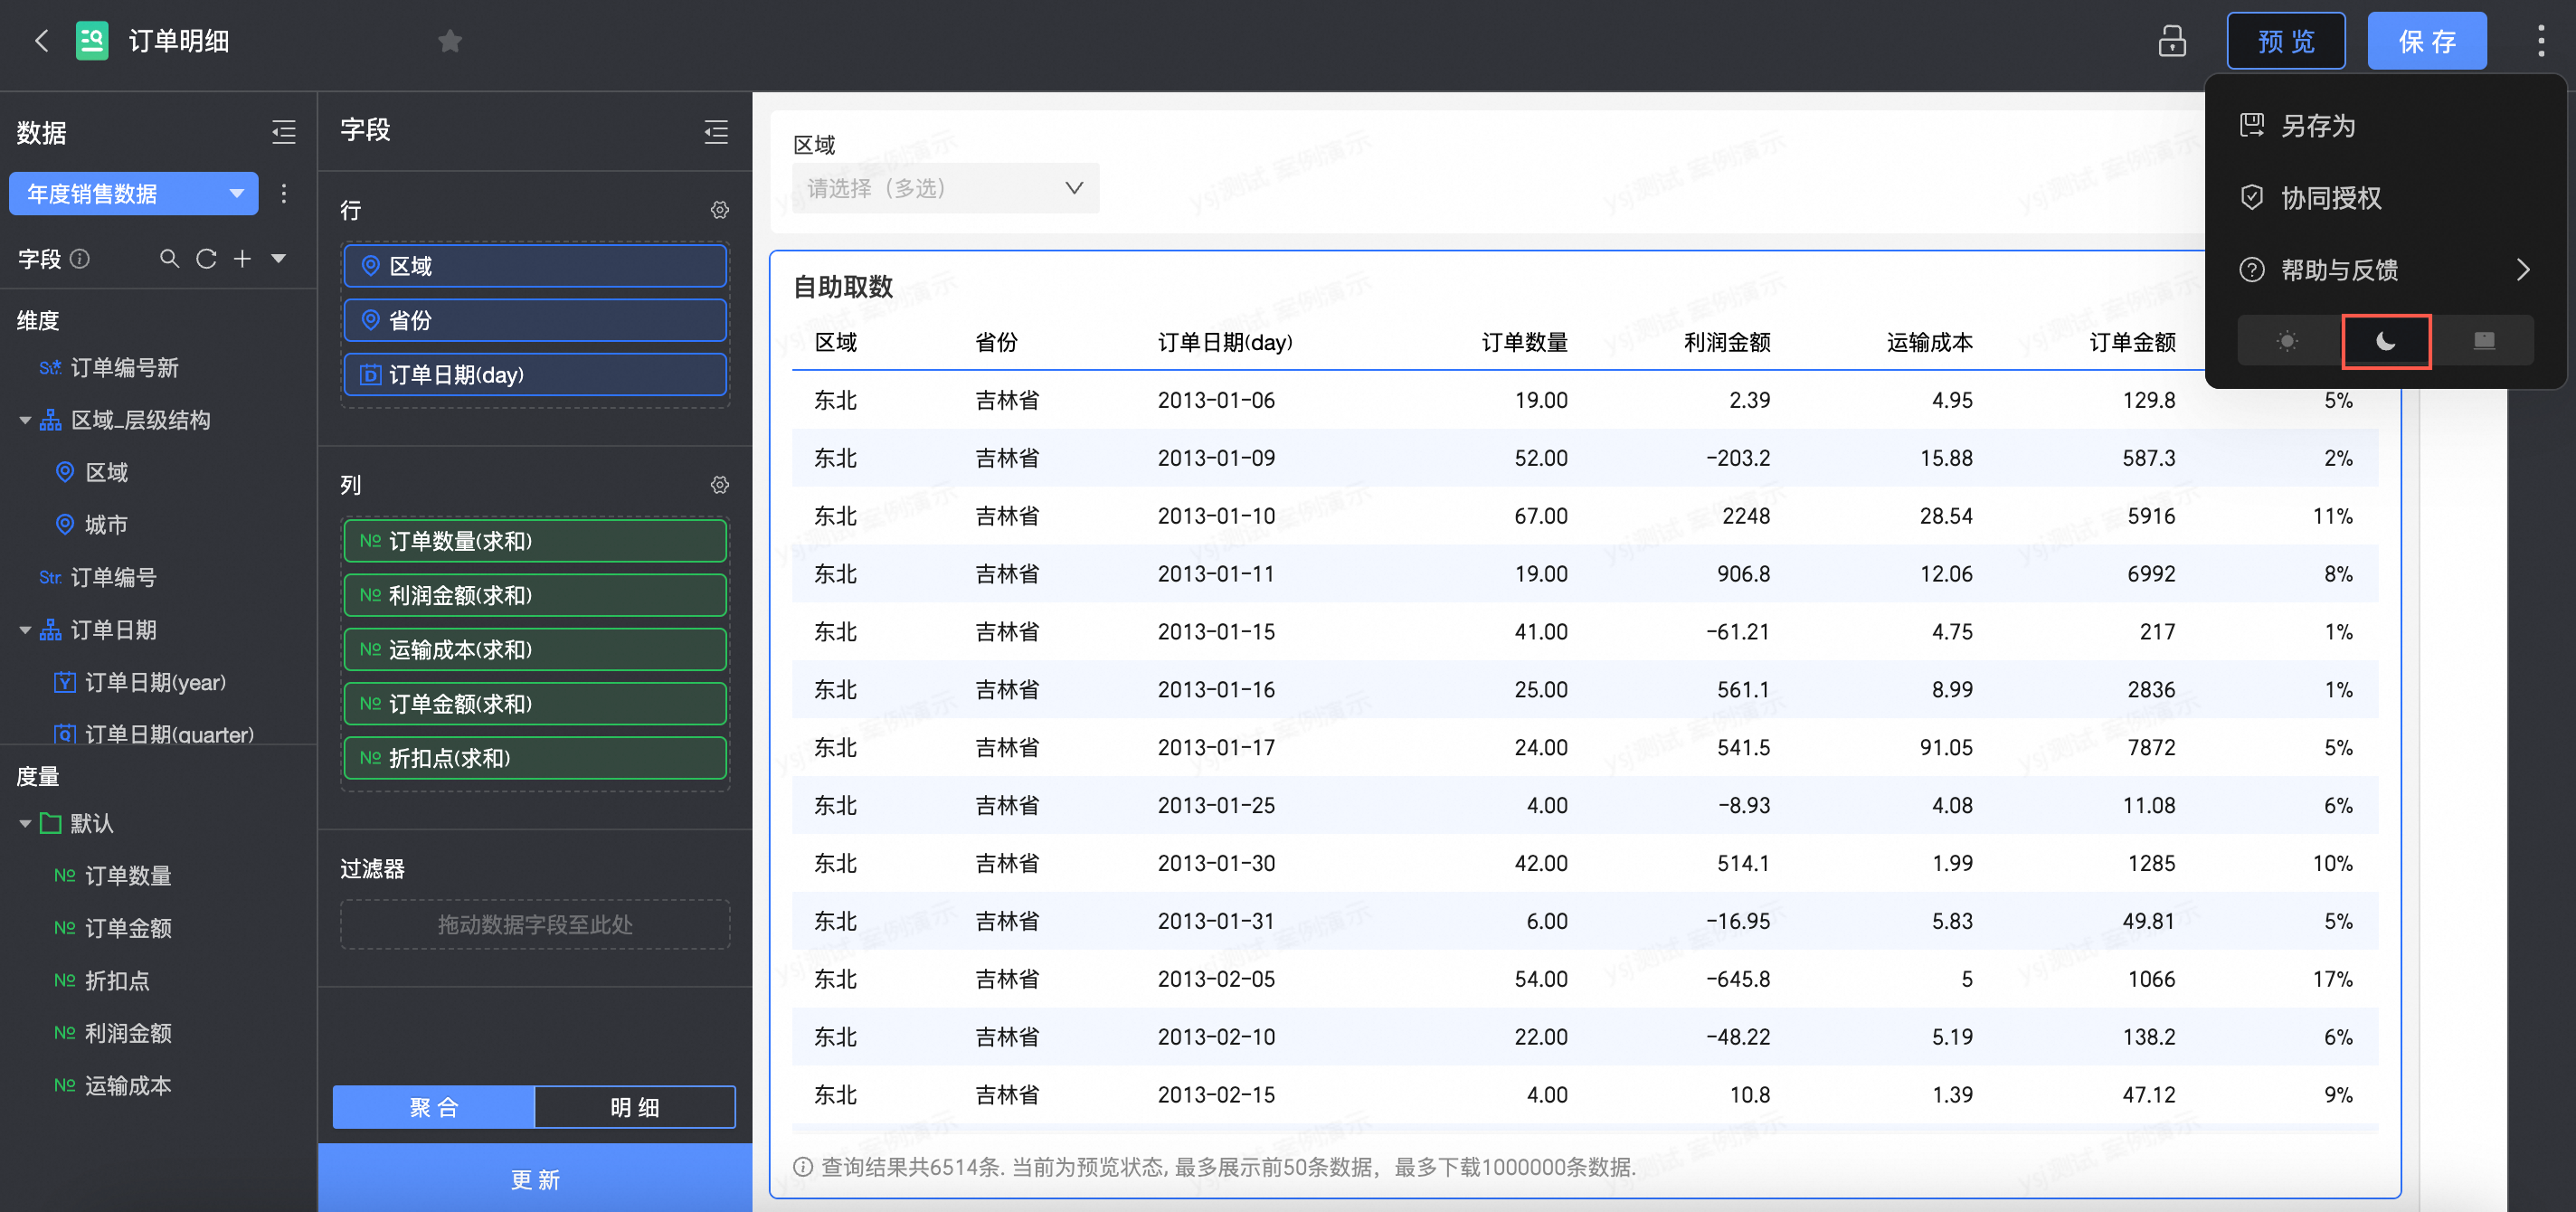This screenshot has width=2576, height=1212.
Task: Switch to 明细 mode toggle
Action: click(634, 1107)
